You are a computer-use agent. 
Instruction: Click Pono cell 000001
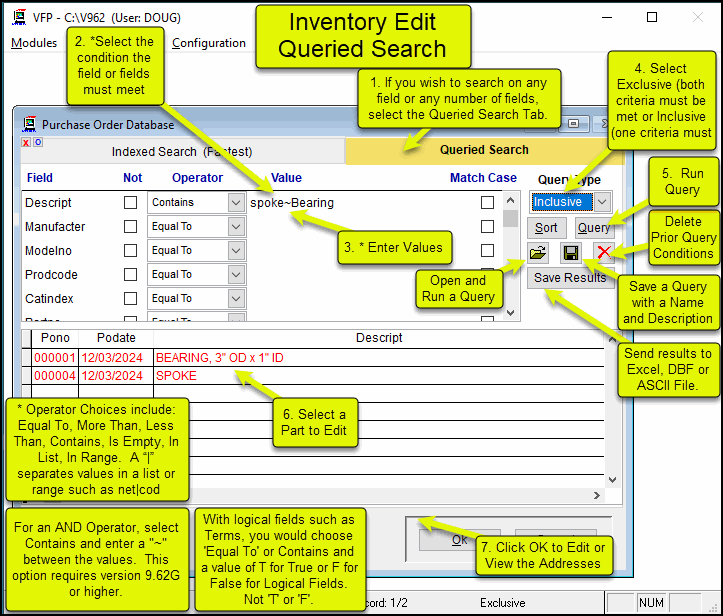coord(55,357)
